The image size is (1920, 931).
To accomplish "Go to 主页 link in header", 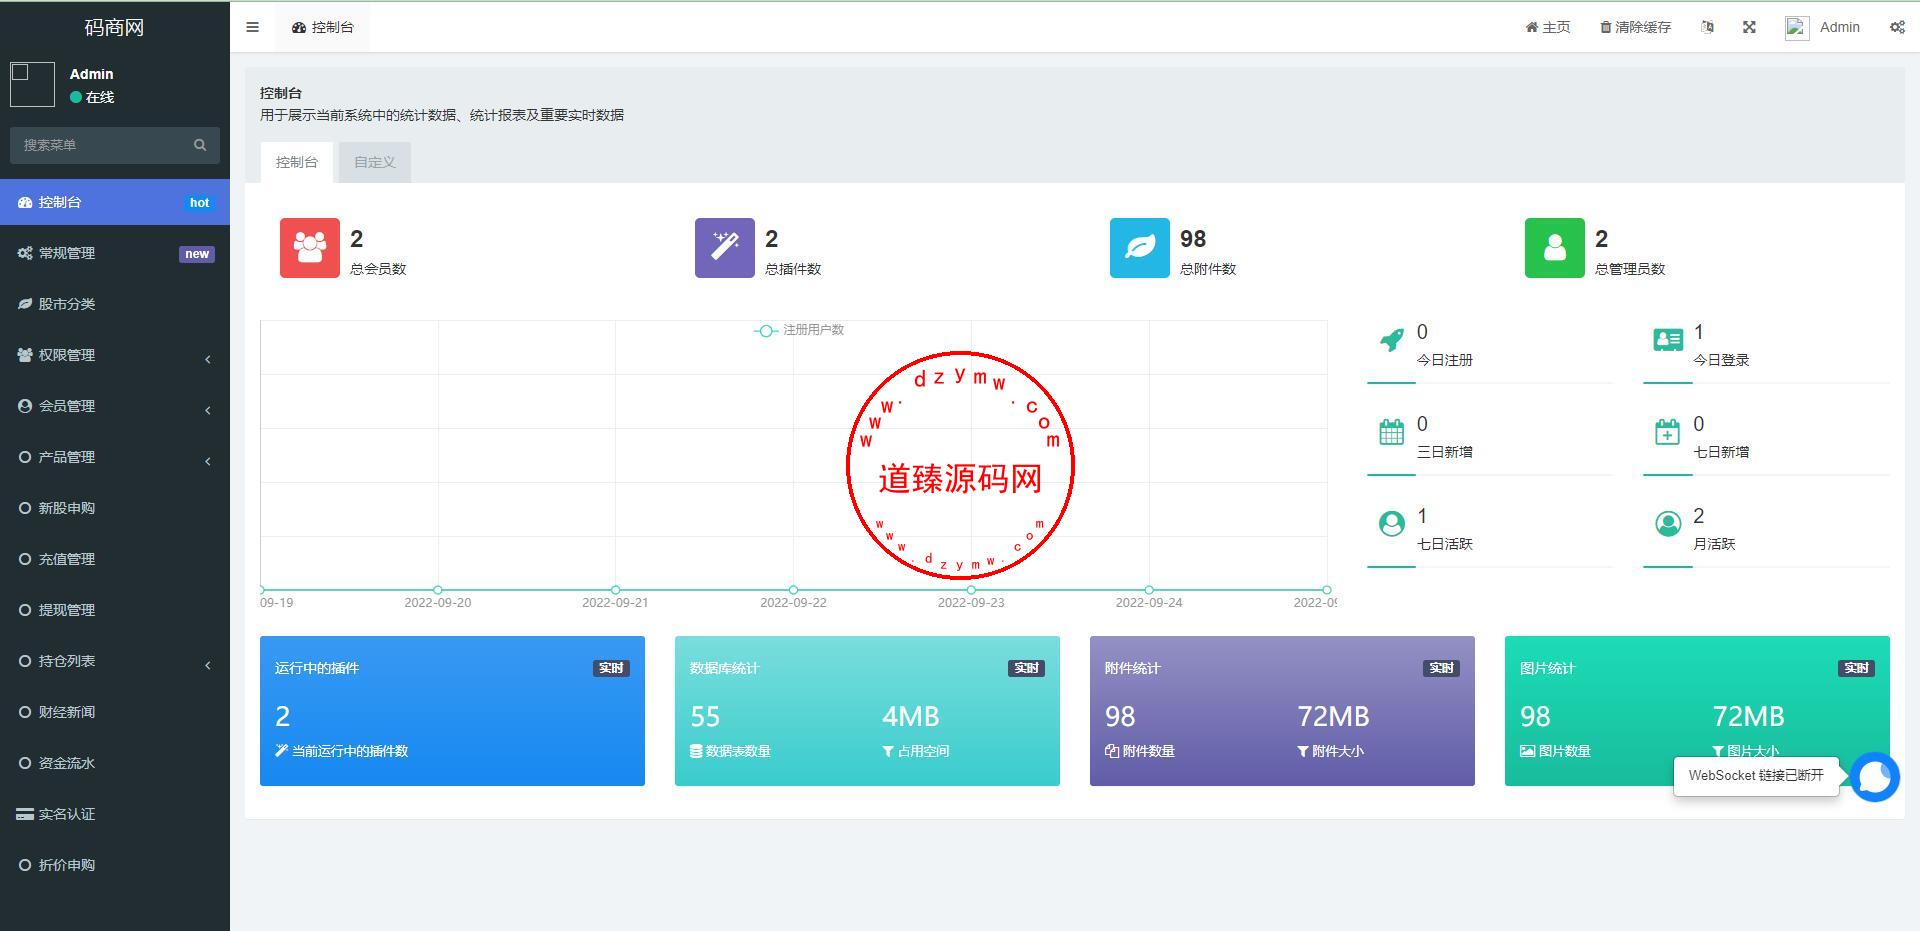I will [x=1548, y=27].
